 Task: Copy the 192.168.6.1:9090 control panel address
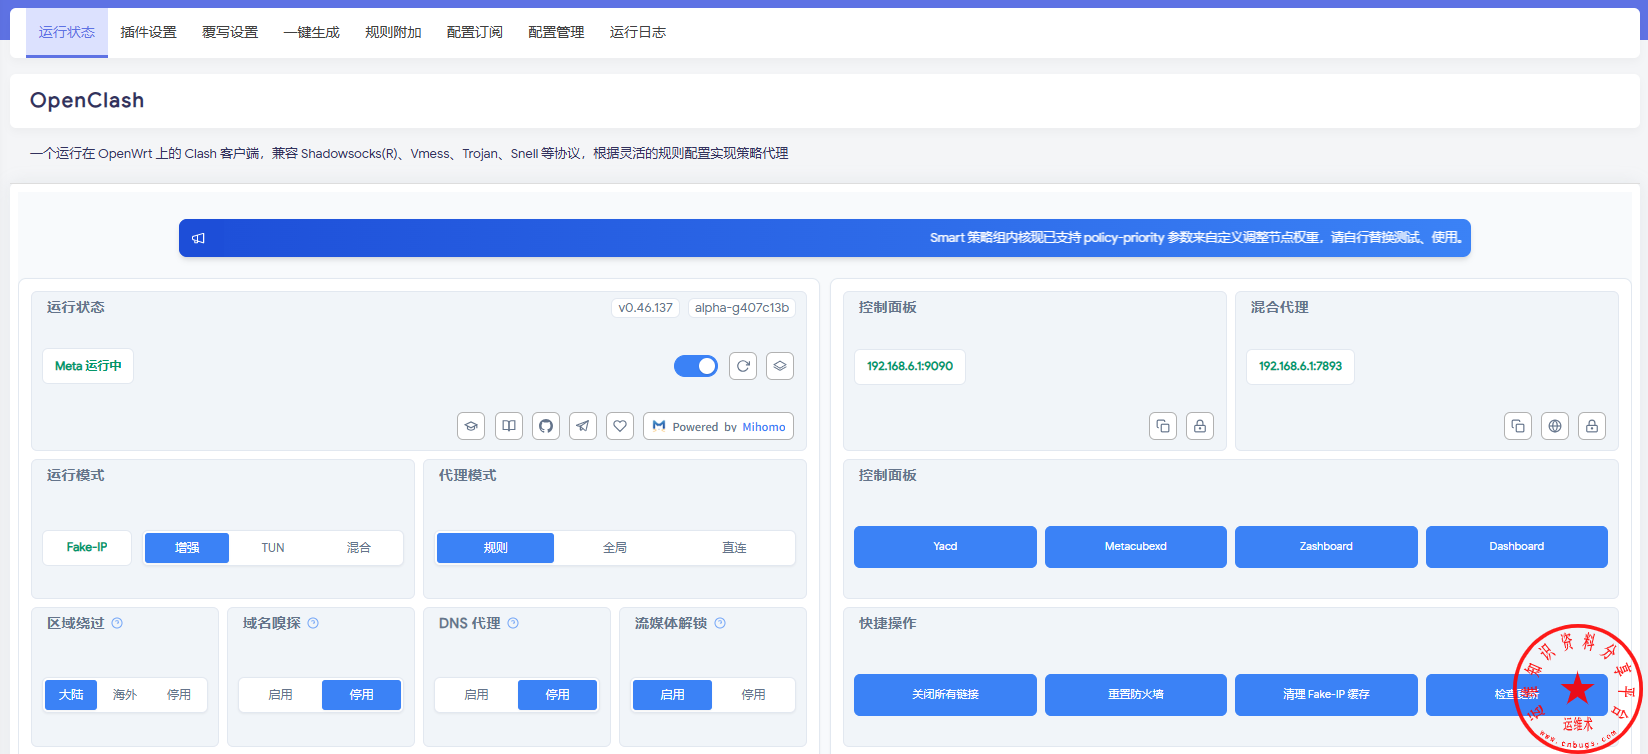coord(1163,426)
